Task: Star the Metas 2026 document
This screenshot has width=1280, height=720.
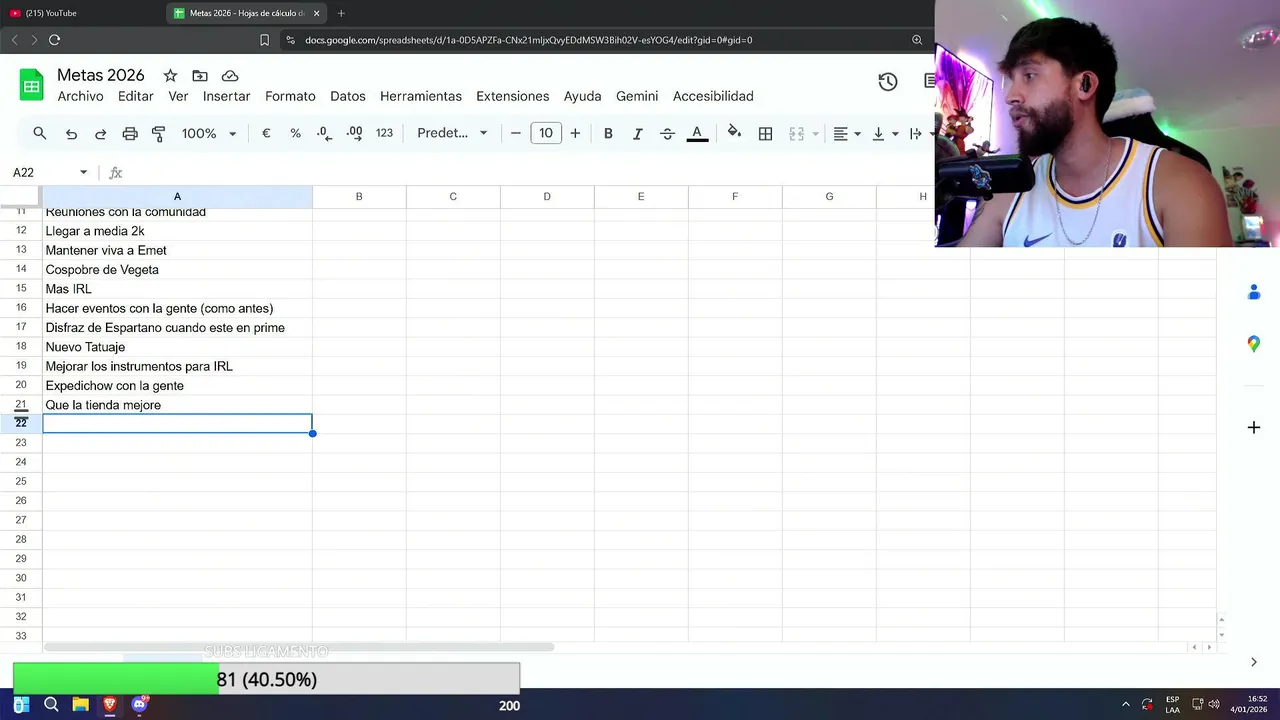Action: click(170, 76)
